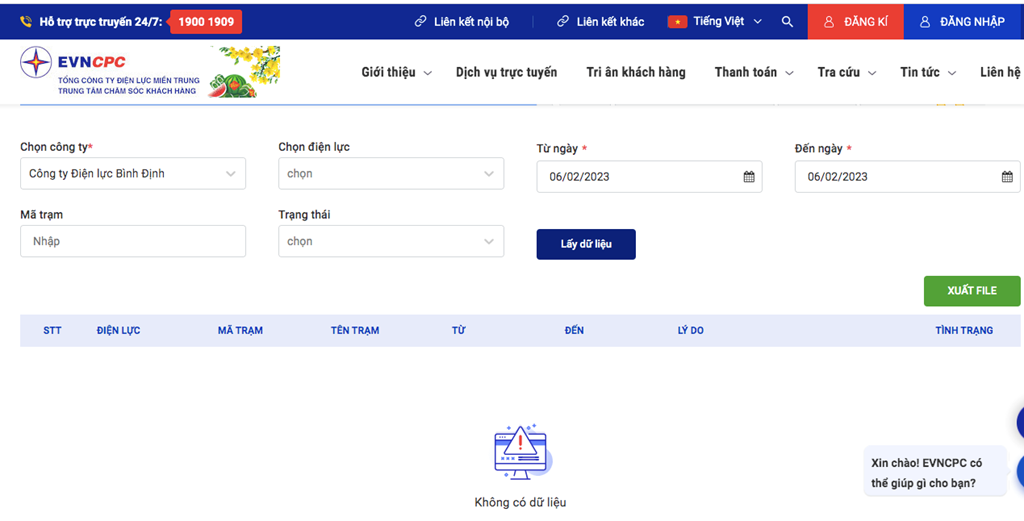This screenshot has height=521, width=1024.
Task: Click the hotline 1900 1909 badge
Action: (x=206, y=21)
